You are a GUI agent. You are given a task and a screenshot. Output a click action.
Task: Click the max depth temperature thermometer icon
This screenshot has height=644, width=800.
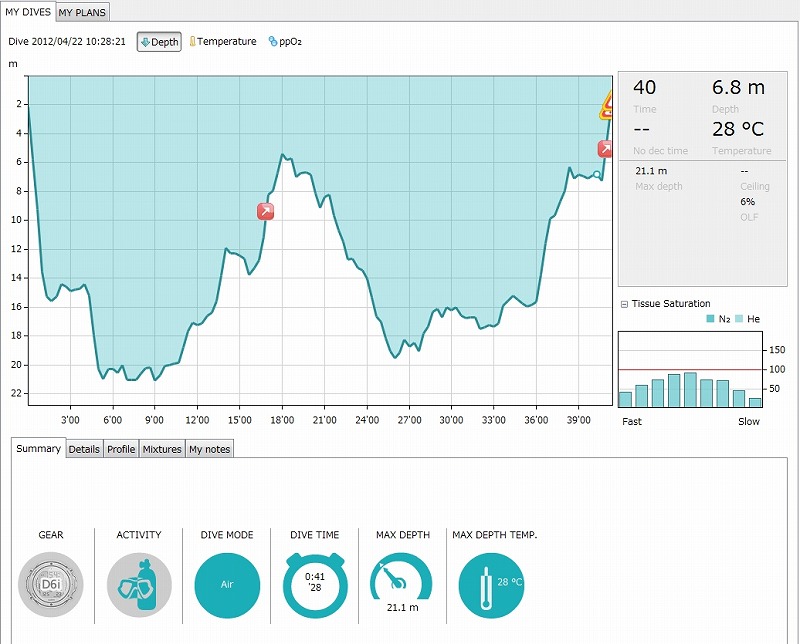tap(491, 586)
